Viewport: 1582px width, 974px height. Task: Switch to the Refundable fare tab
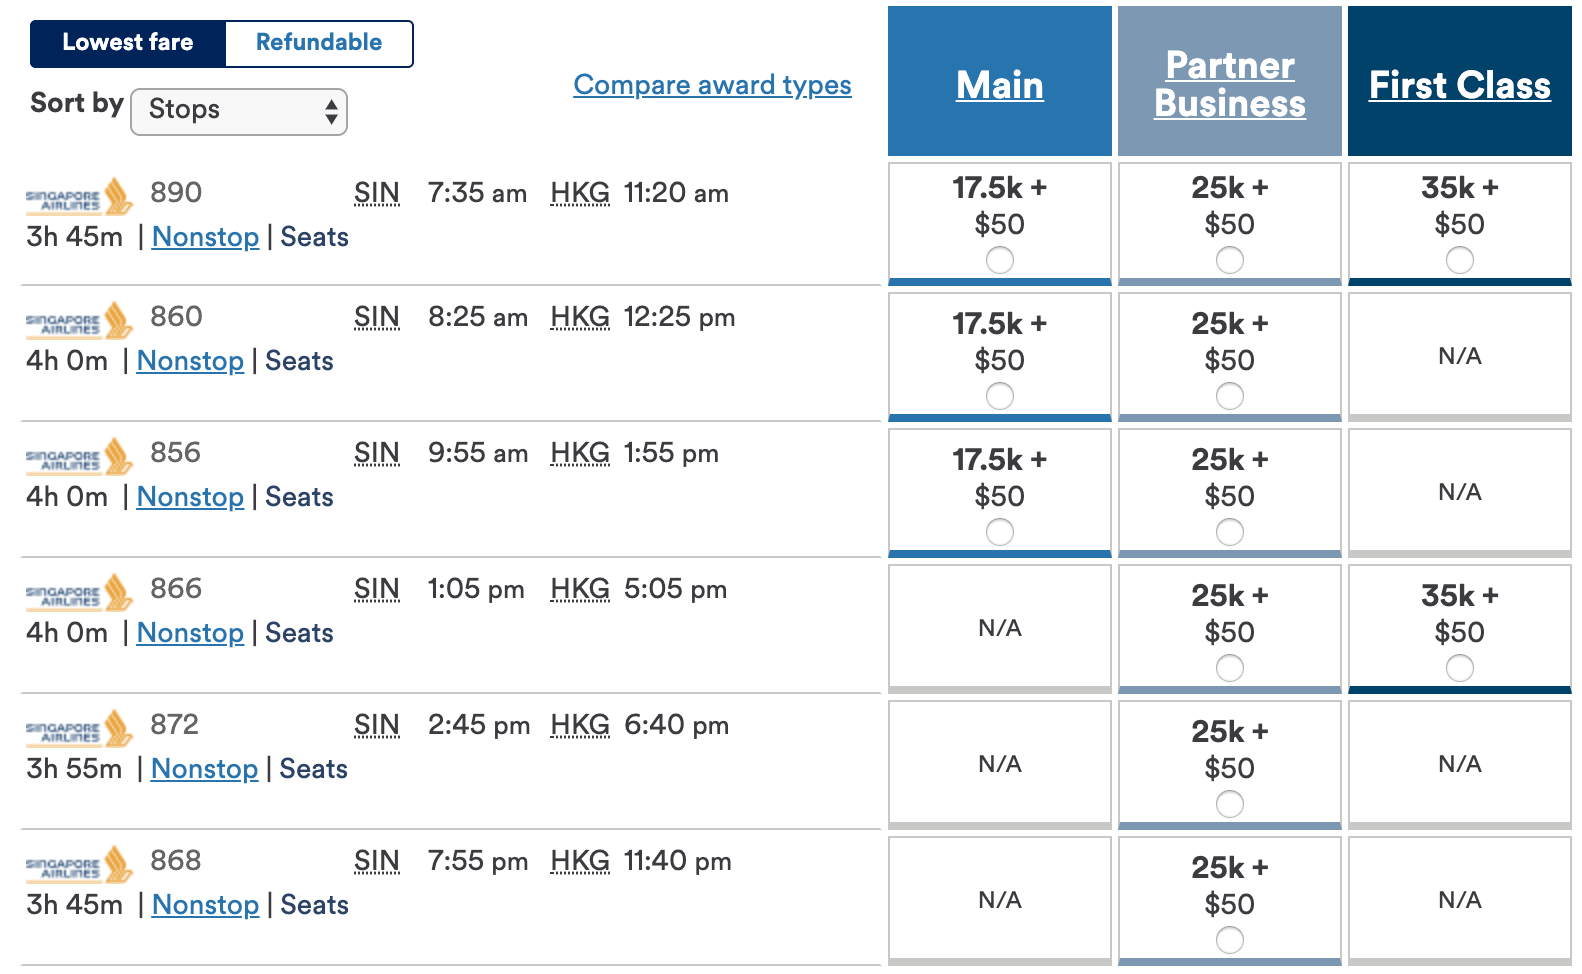(319, 43)
